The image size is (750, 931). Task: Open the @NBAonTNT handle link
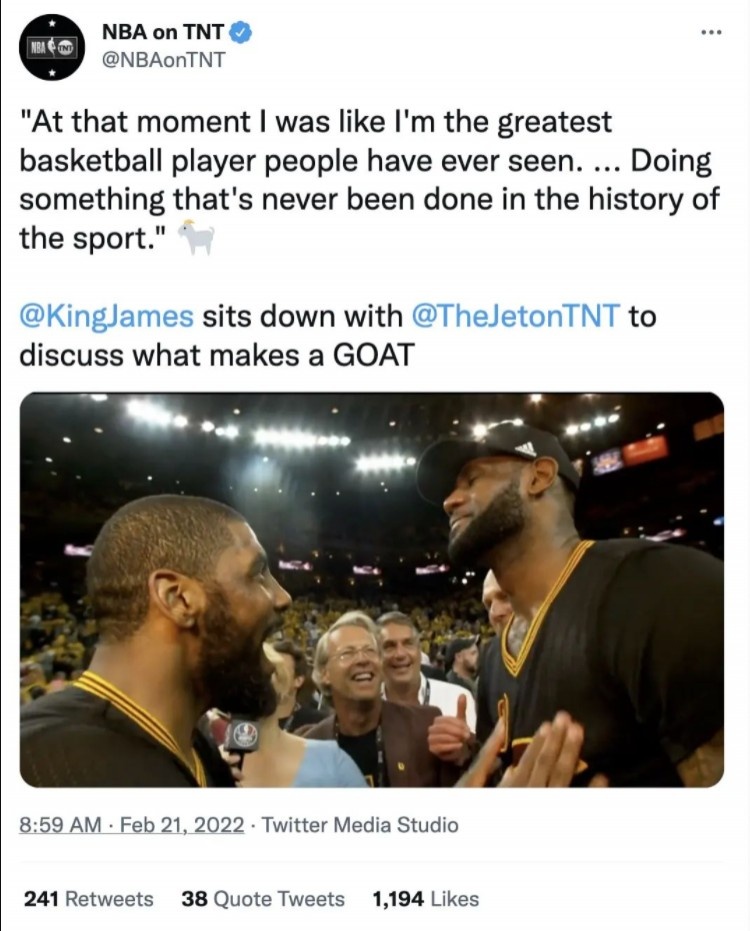[x=164, y=59]
